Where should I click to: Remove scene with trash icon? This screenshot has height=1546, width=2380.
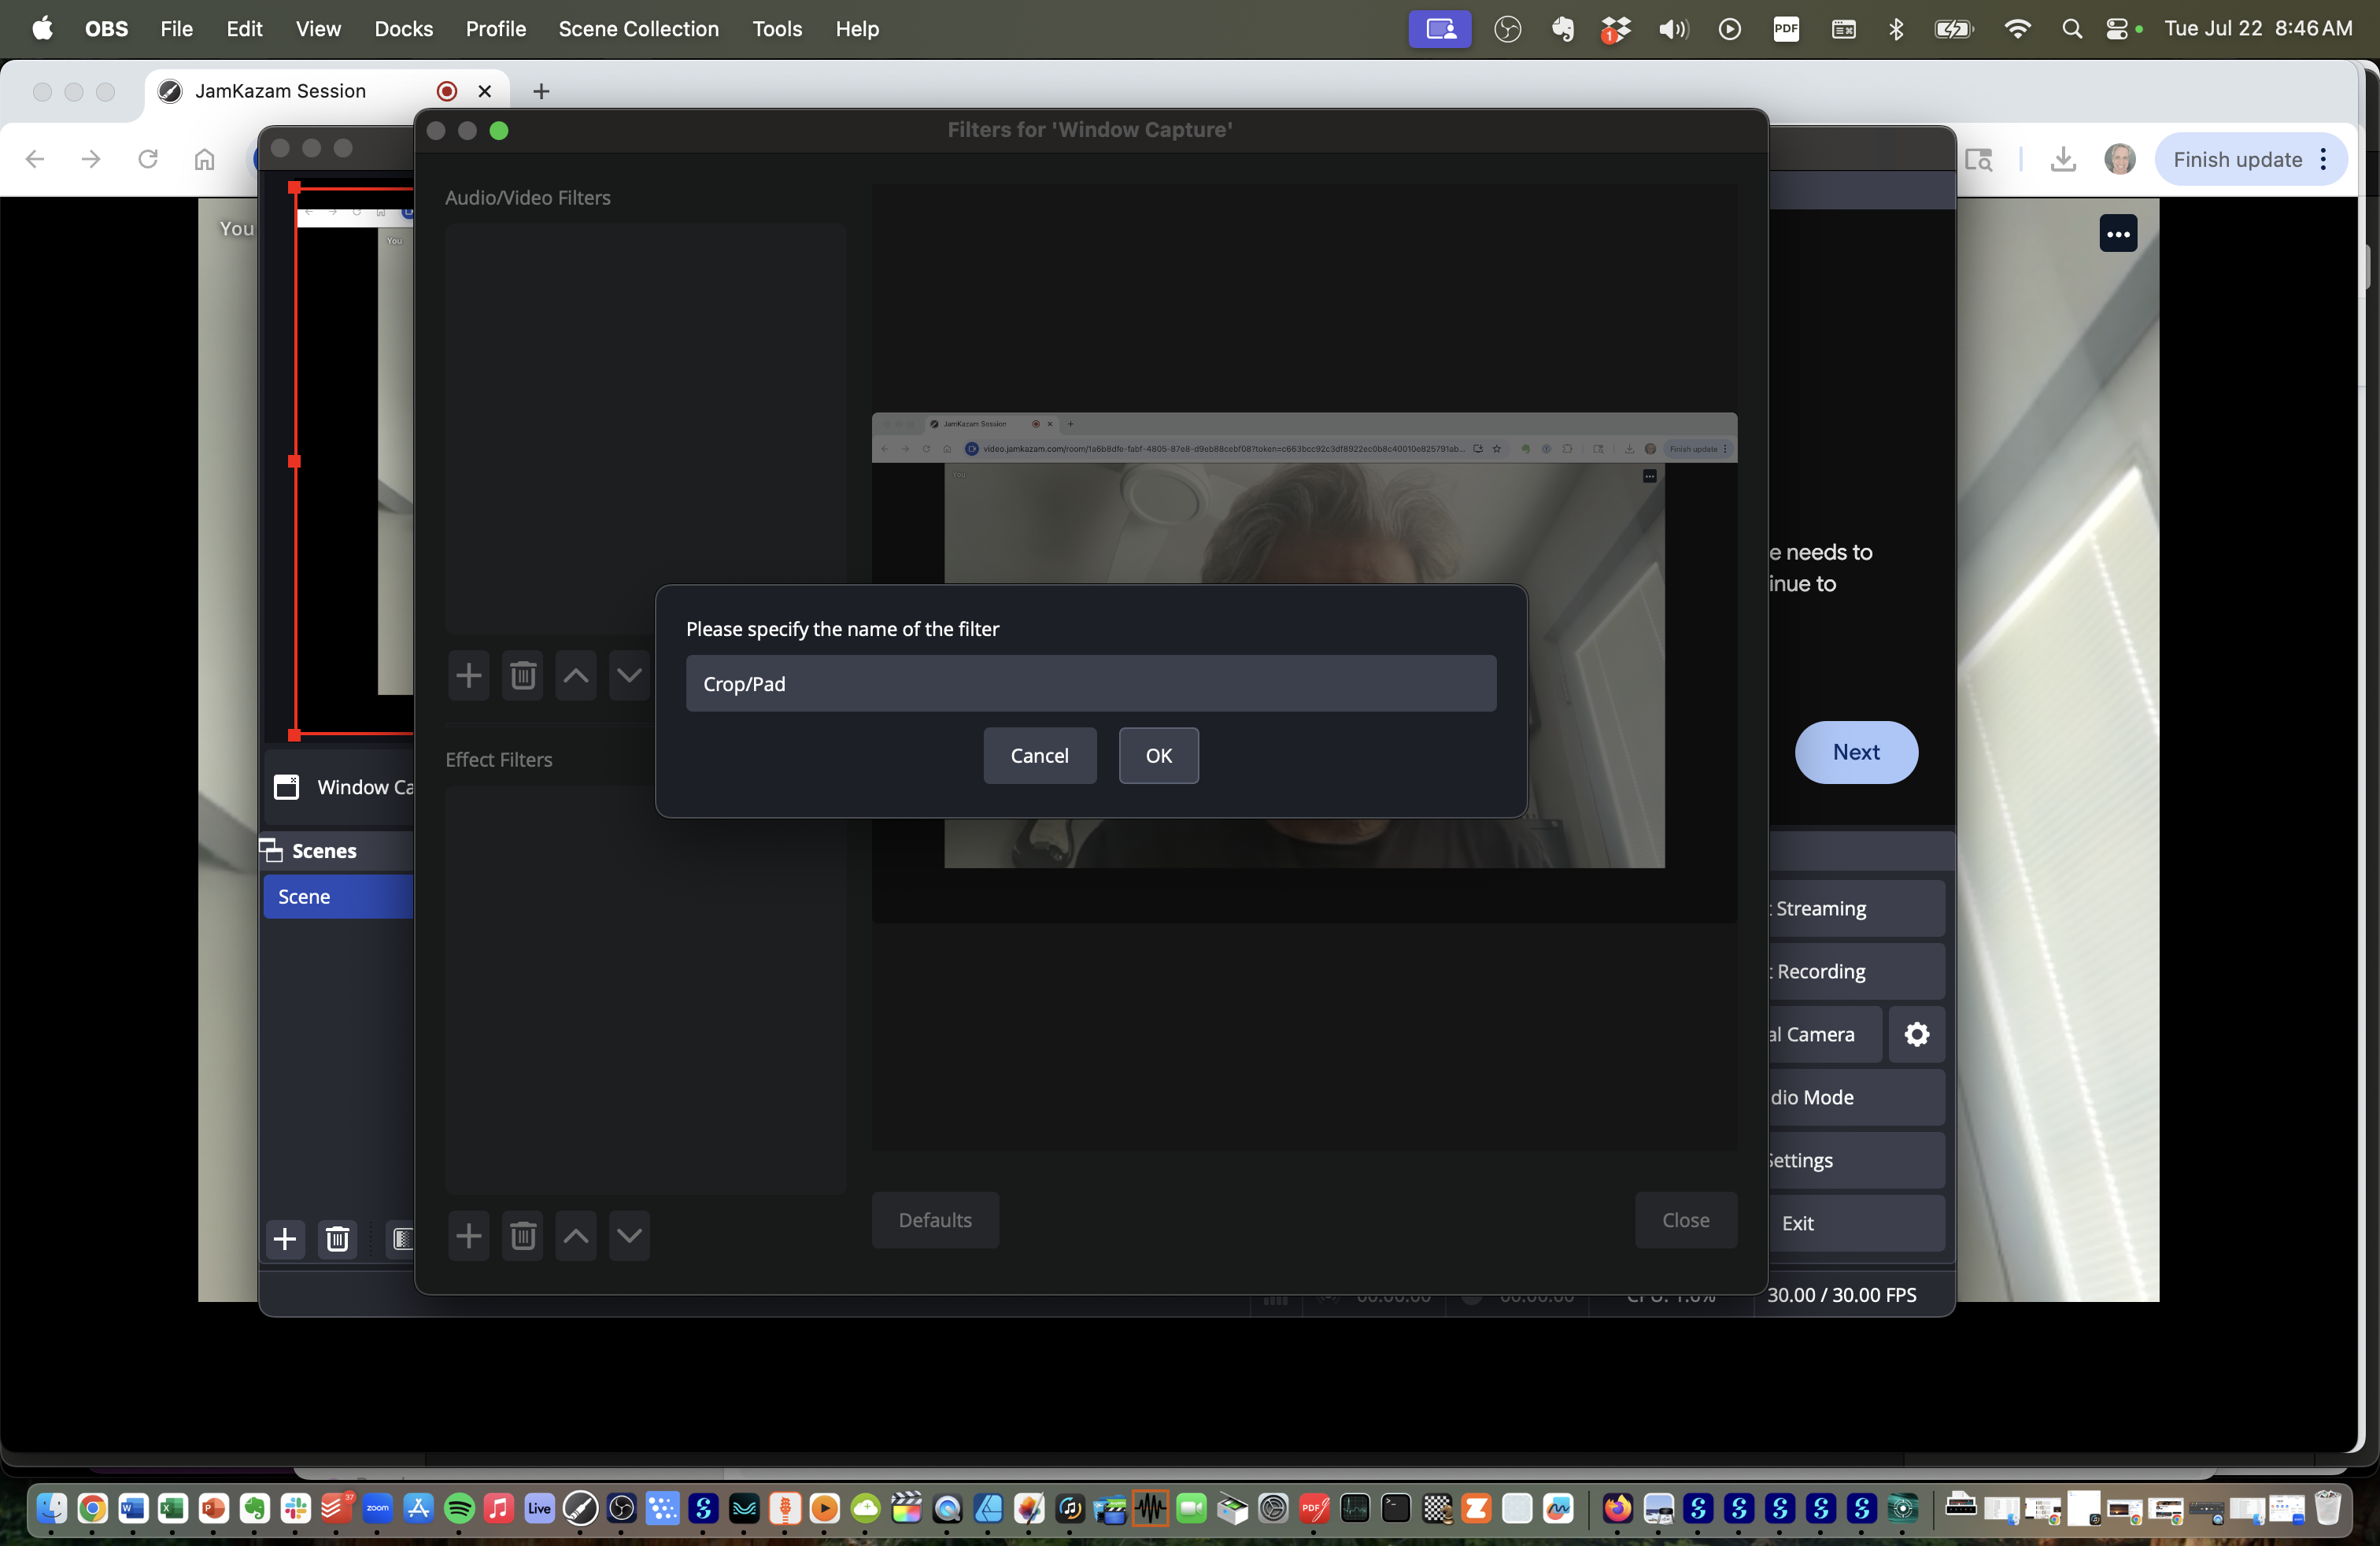[x=338, y=1239]
